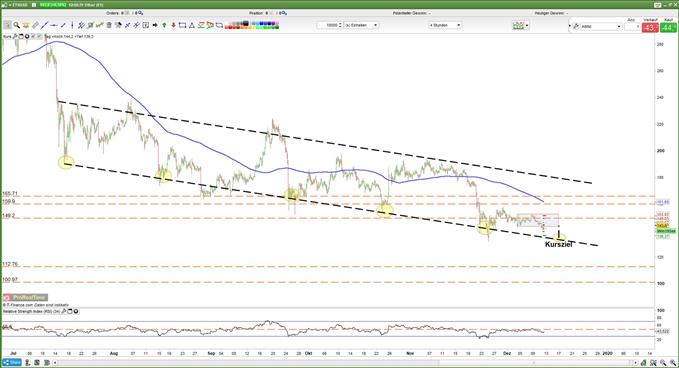Click the IT-Finance.com data notice
The image size is (679, 368).
pos(36,305)
